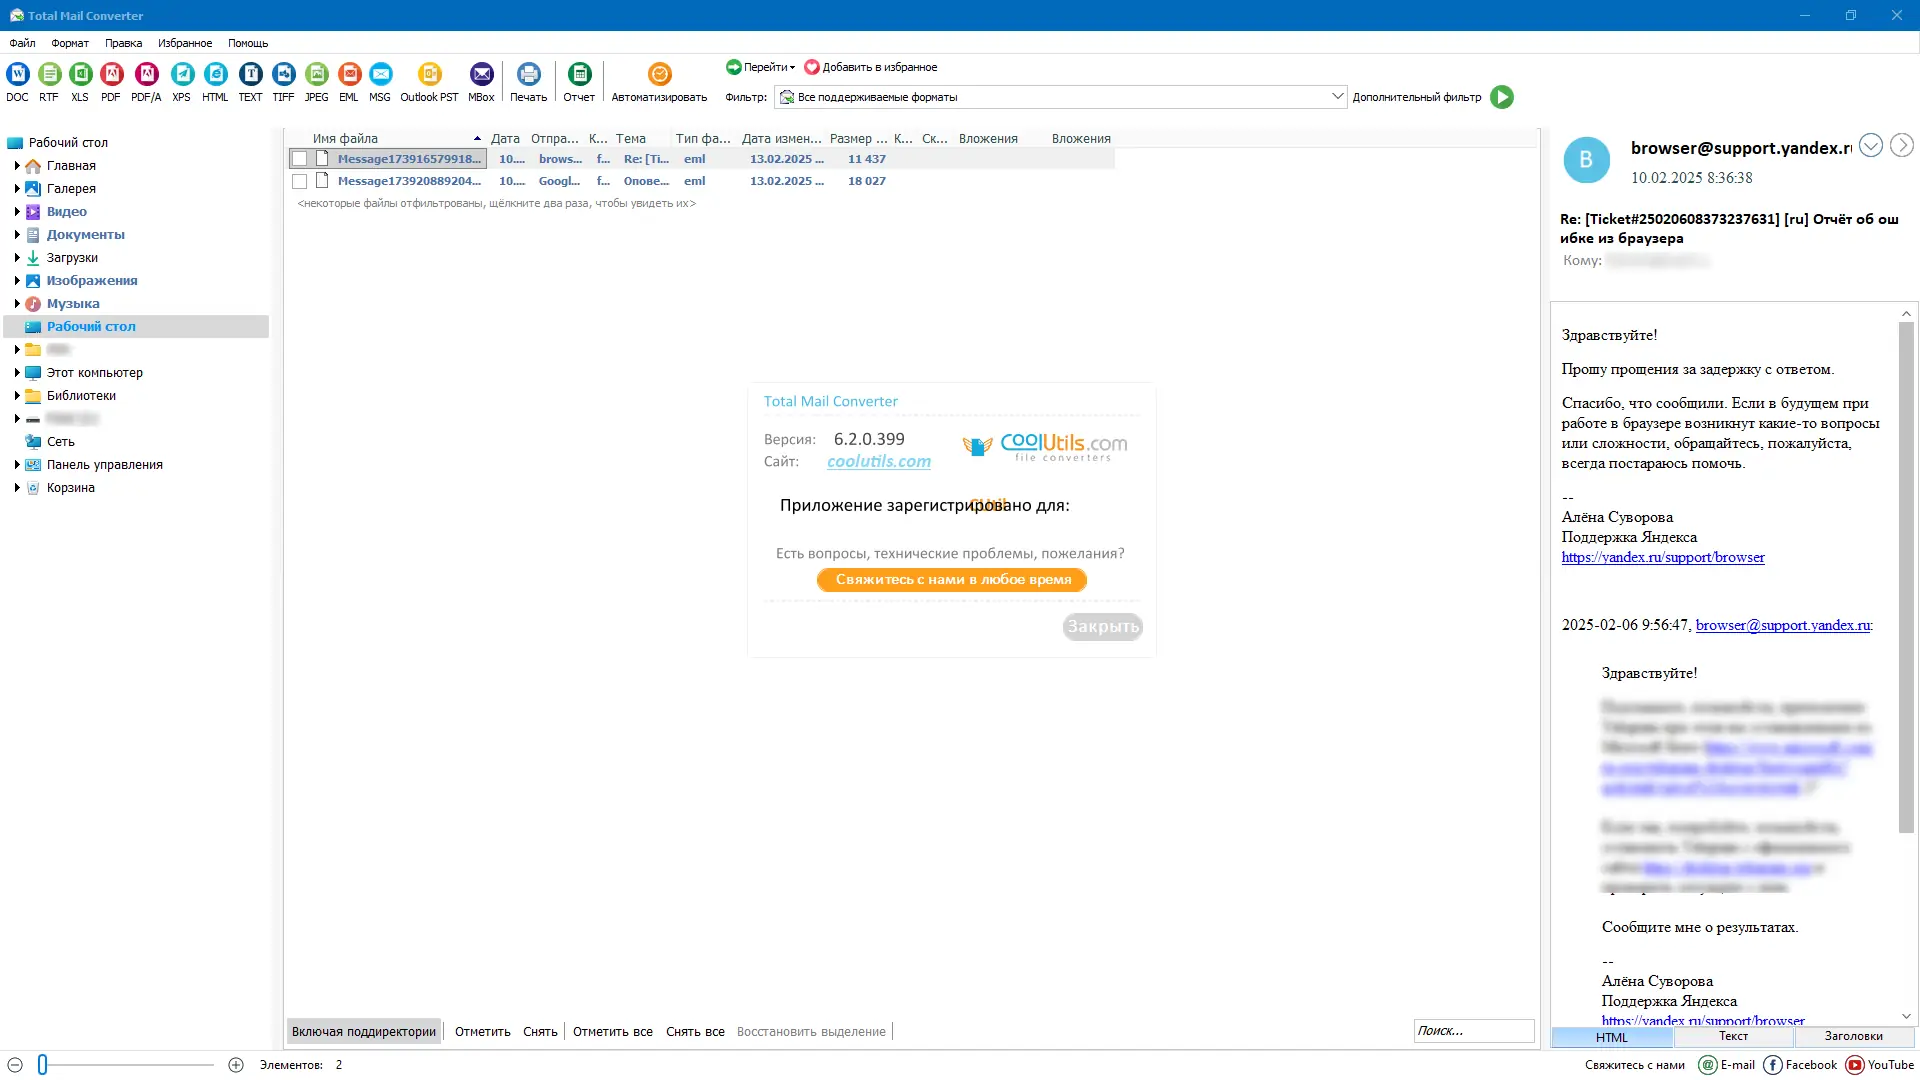
Task: Click the Печать printer icon
Action: pyautogui.click(x=528, y=74)
